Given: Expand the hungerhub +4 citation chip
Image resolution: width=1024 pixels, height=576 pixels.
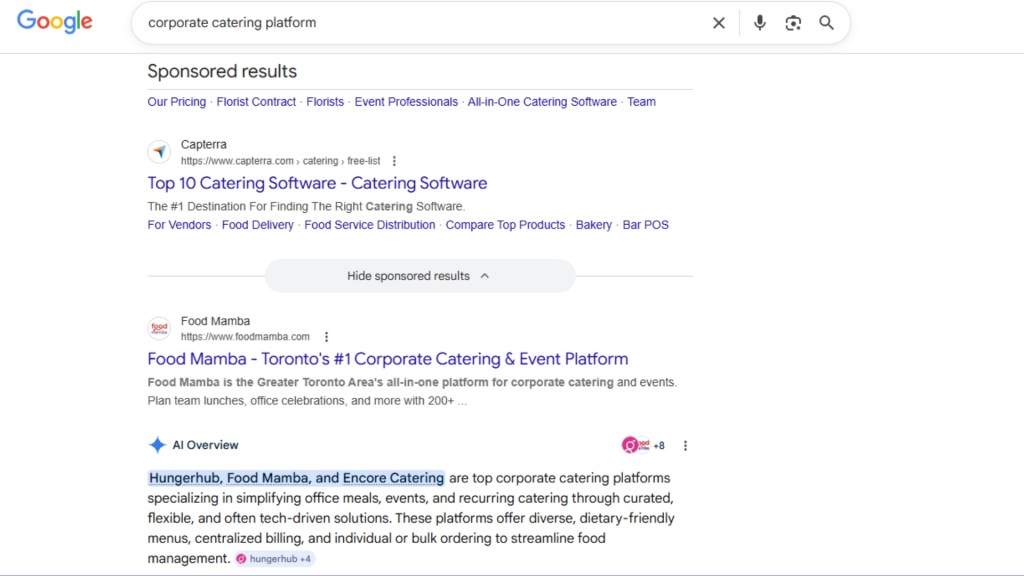Looking at the screenshot, I should [275, 559].
